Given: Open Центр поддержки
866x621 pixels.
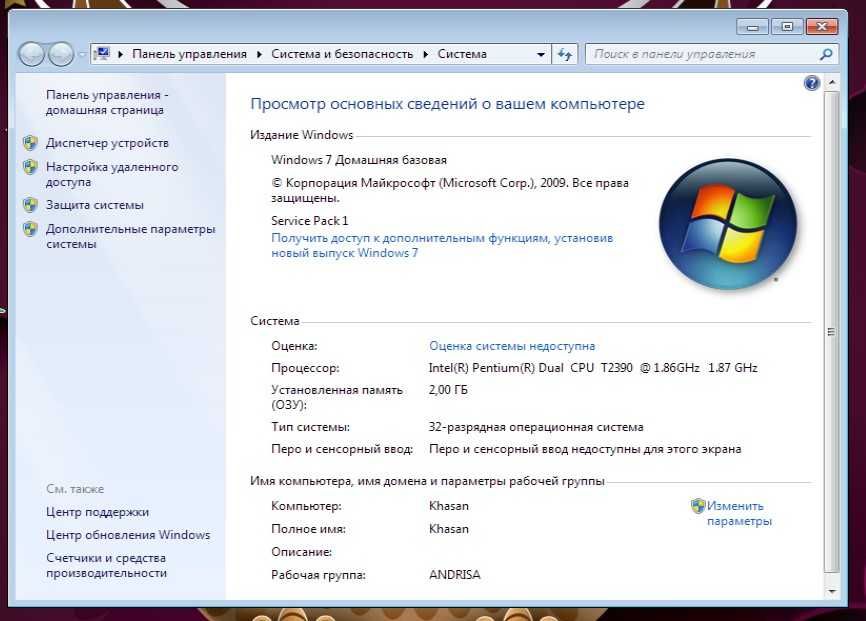Looking at the screenshot, I should point(97,512).
